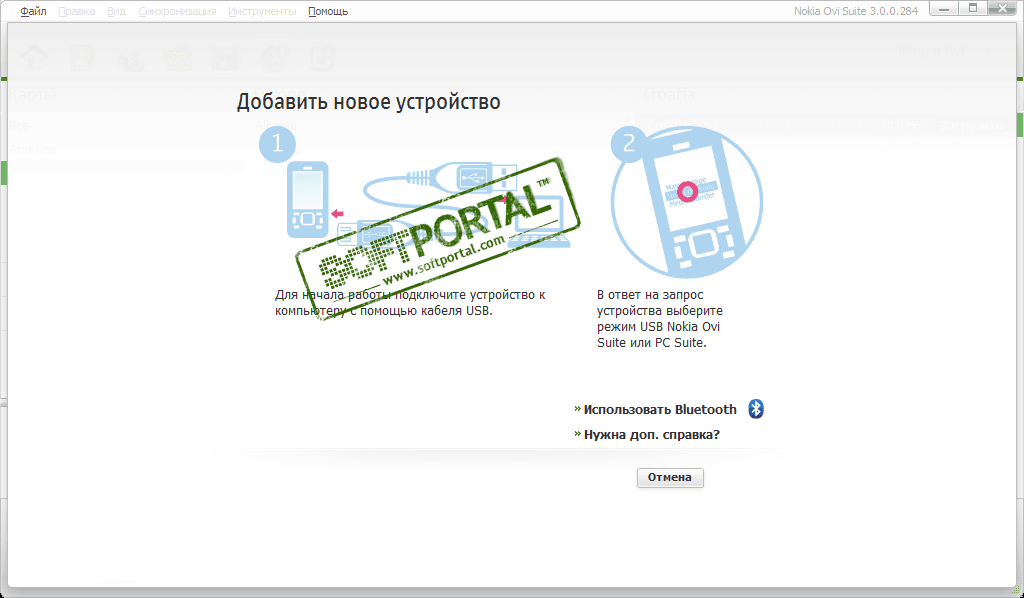Click the phone USB mode selection illustration
1024x598 pixels.
[x=686, y=201]
